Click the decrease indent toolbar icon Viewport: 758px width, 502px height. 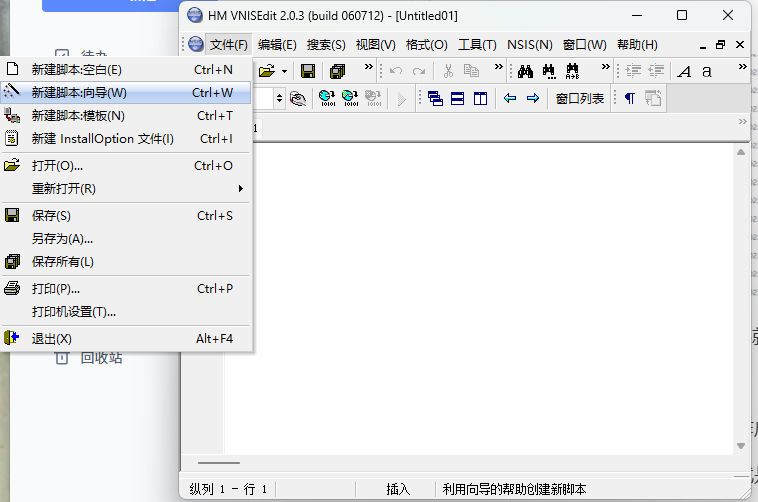tap(656, 71)
